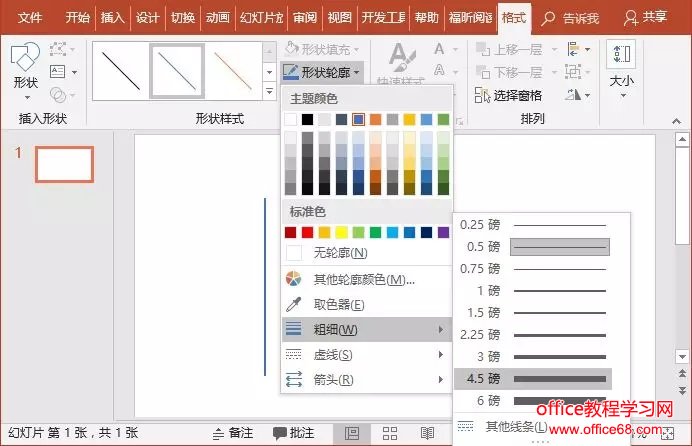Open the Format (格式) ribbon tab
Viewport: 692px width, 446px height.
[x=514, y=17]
